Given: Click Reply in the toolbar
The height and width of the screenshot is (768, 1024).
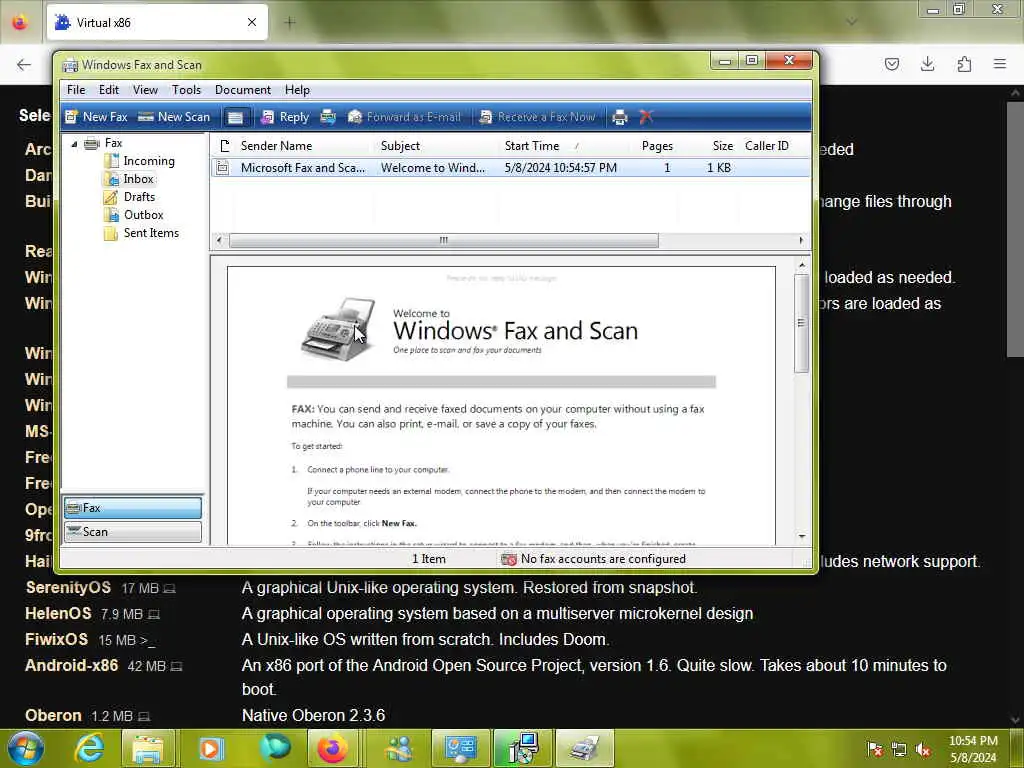Looking at the screenshot, I should (x=285, y=117).
